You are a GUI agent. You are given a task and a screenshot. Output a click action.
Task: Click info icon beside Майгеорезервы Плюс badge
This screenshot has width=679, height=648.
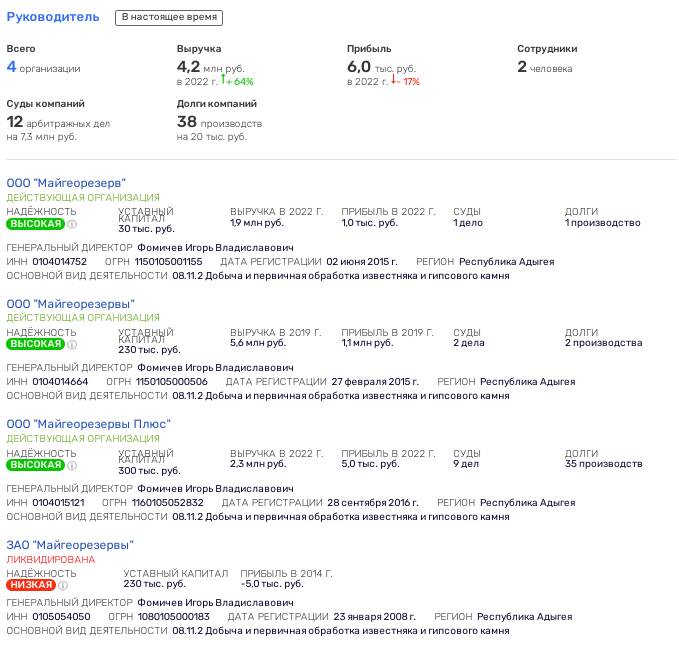click(72, 466)
